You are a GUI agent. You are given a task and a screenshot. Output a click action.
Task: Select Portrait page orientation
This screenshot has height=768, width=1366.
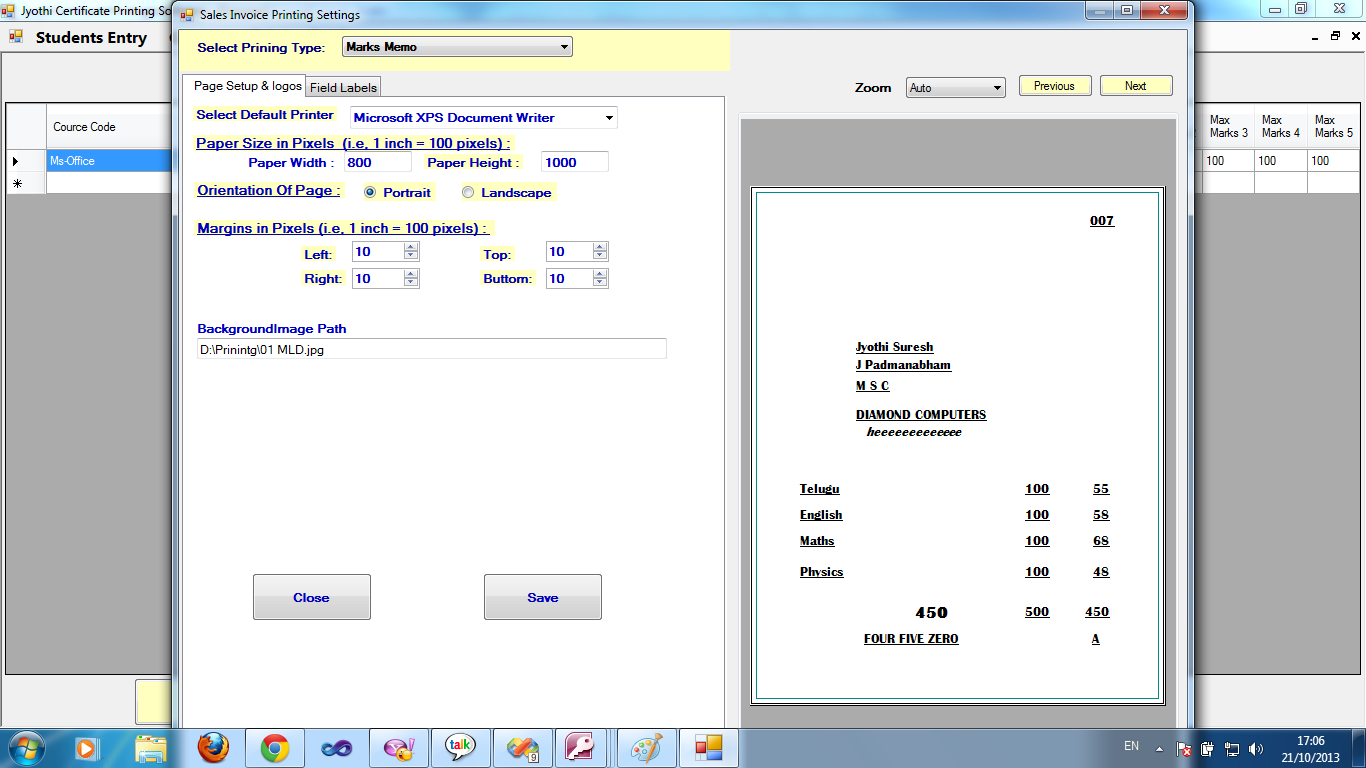click(x=371, y=192)
